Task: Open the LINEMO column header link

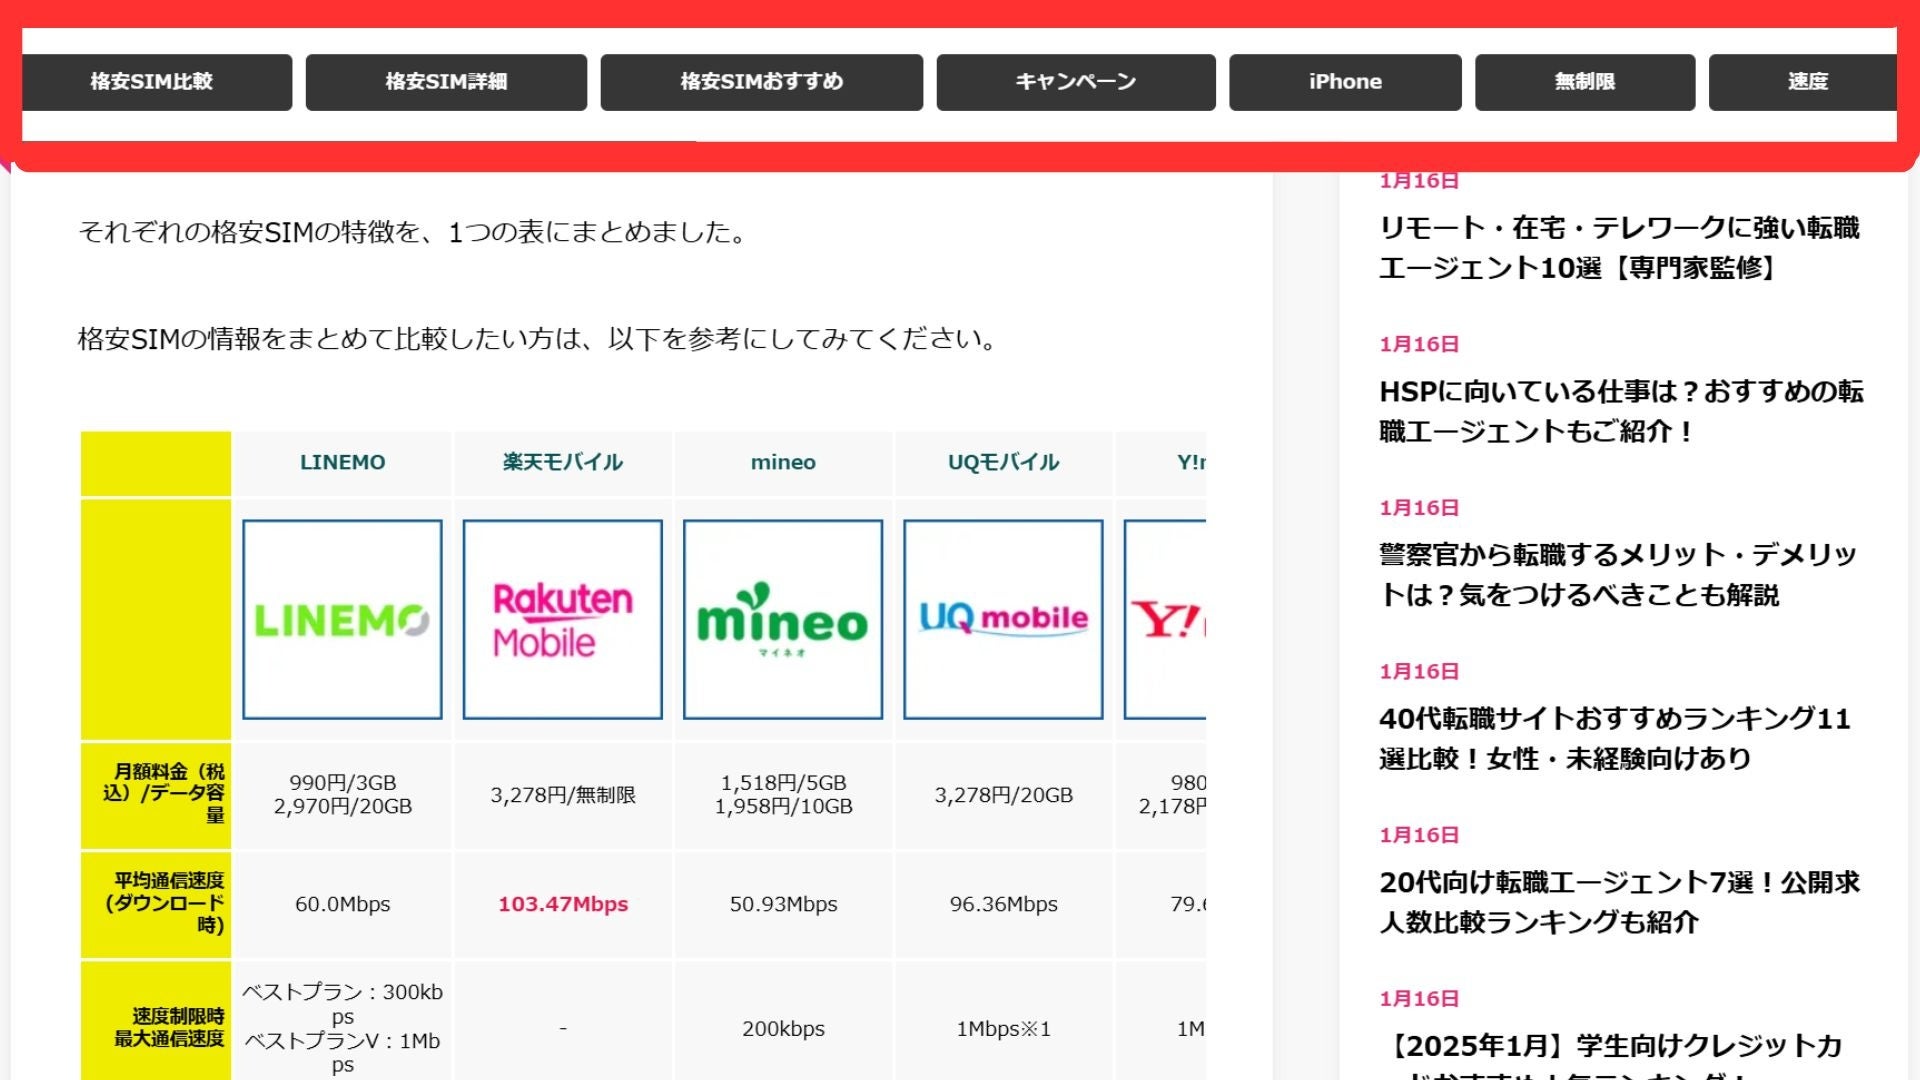Action: tap(342, 462)
